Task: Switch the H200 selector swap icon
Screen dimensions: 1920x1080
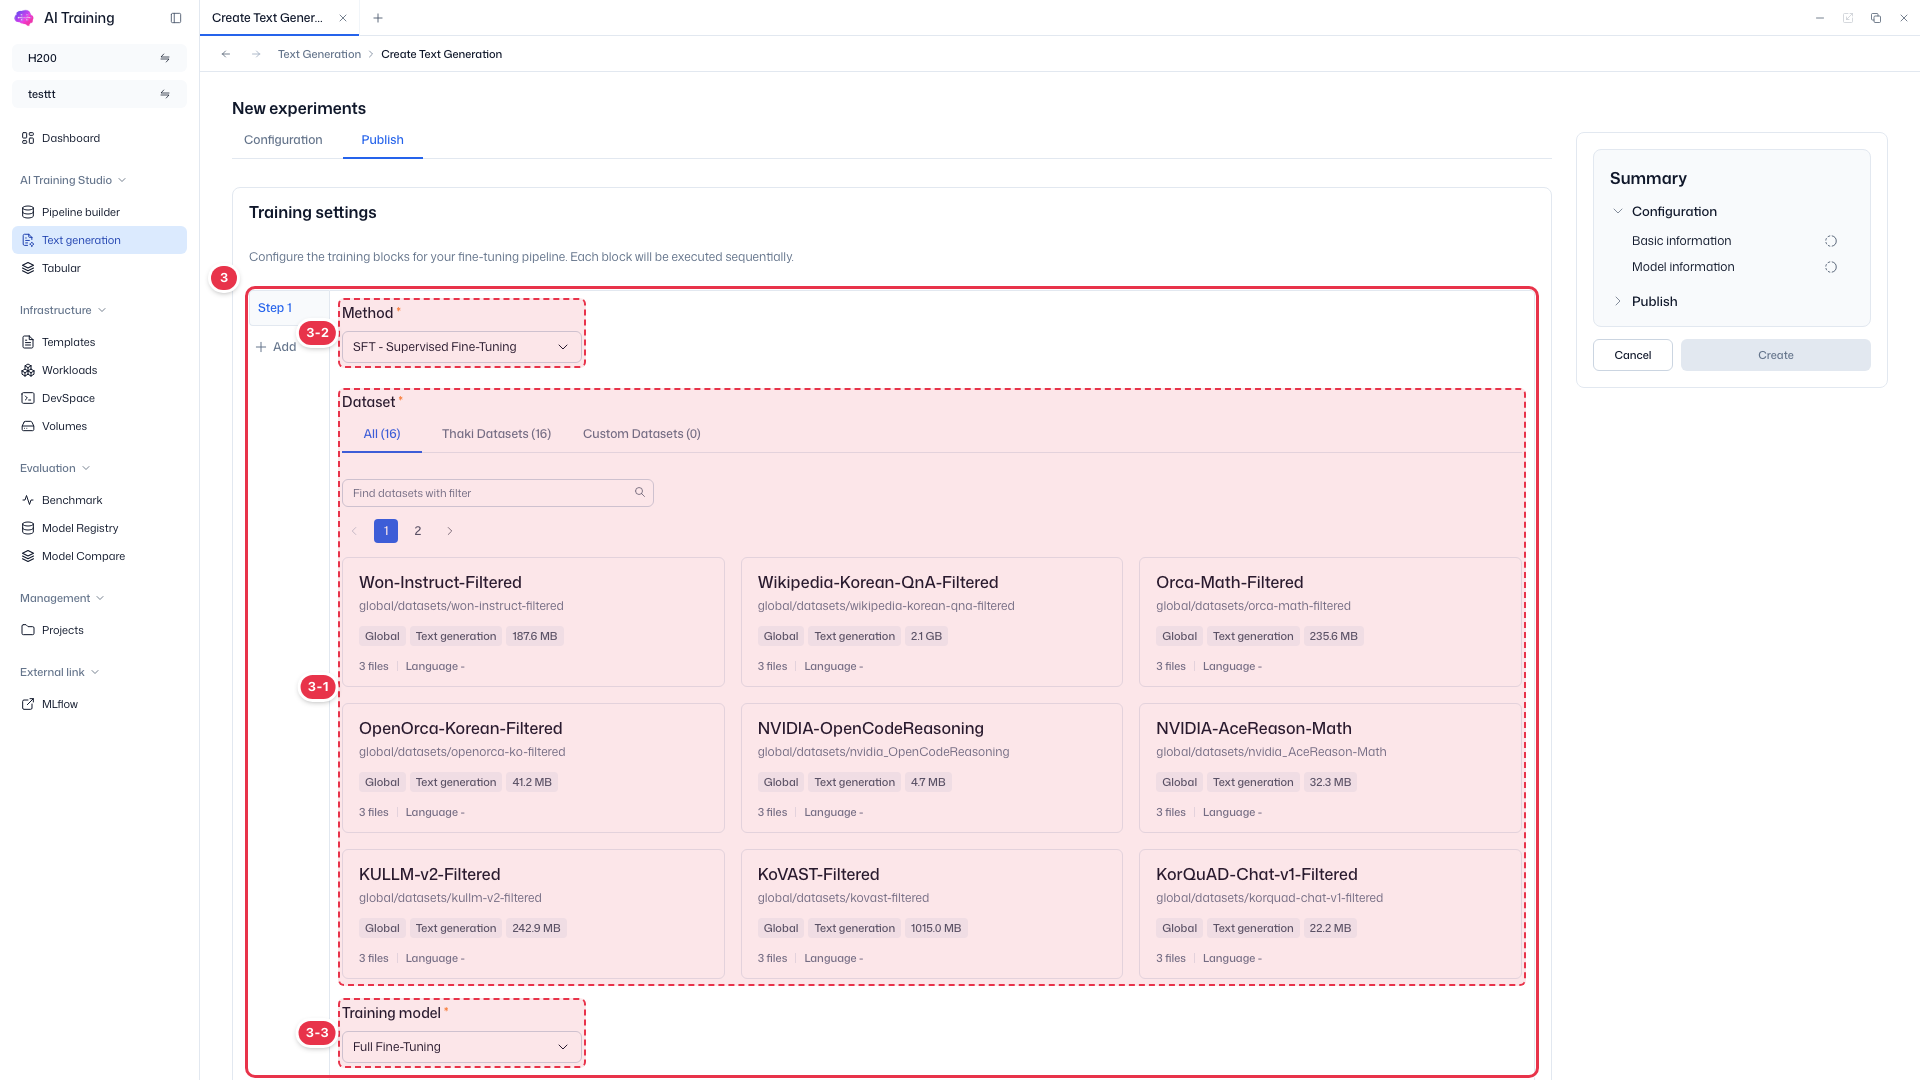Action: pos(165,58)
